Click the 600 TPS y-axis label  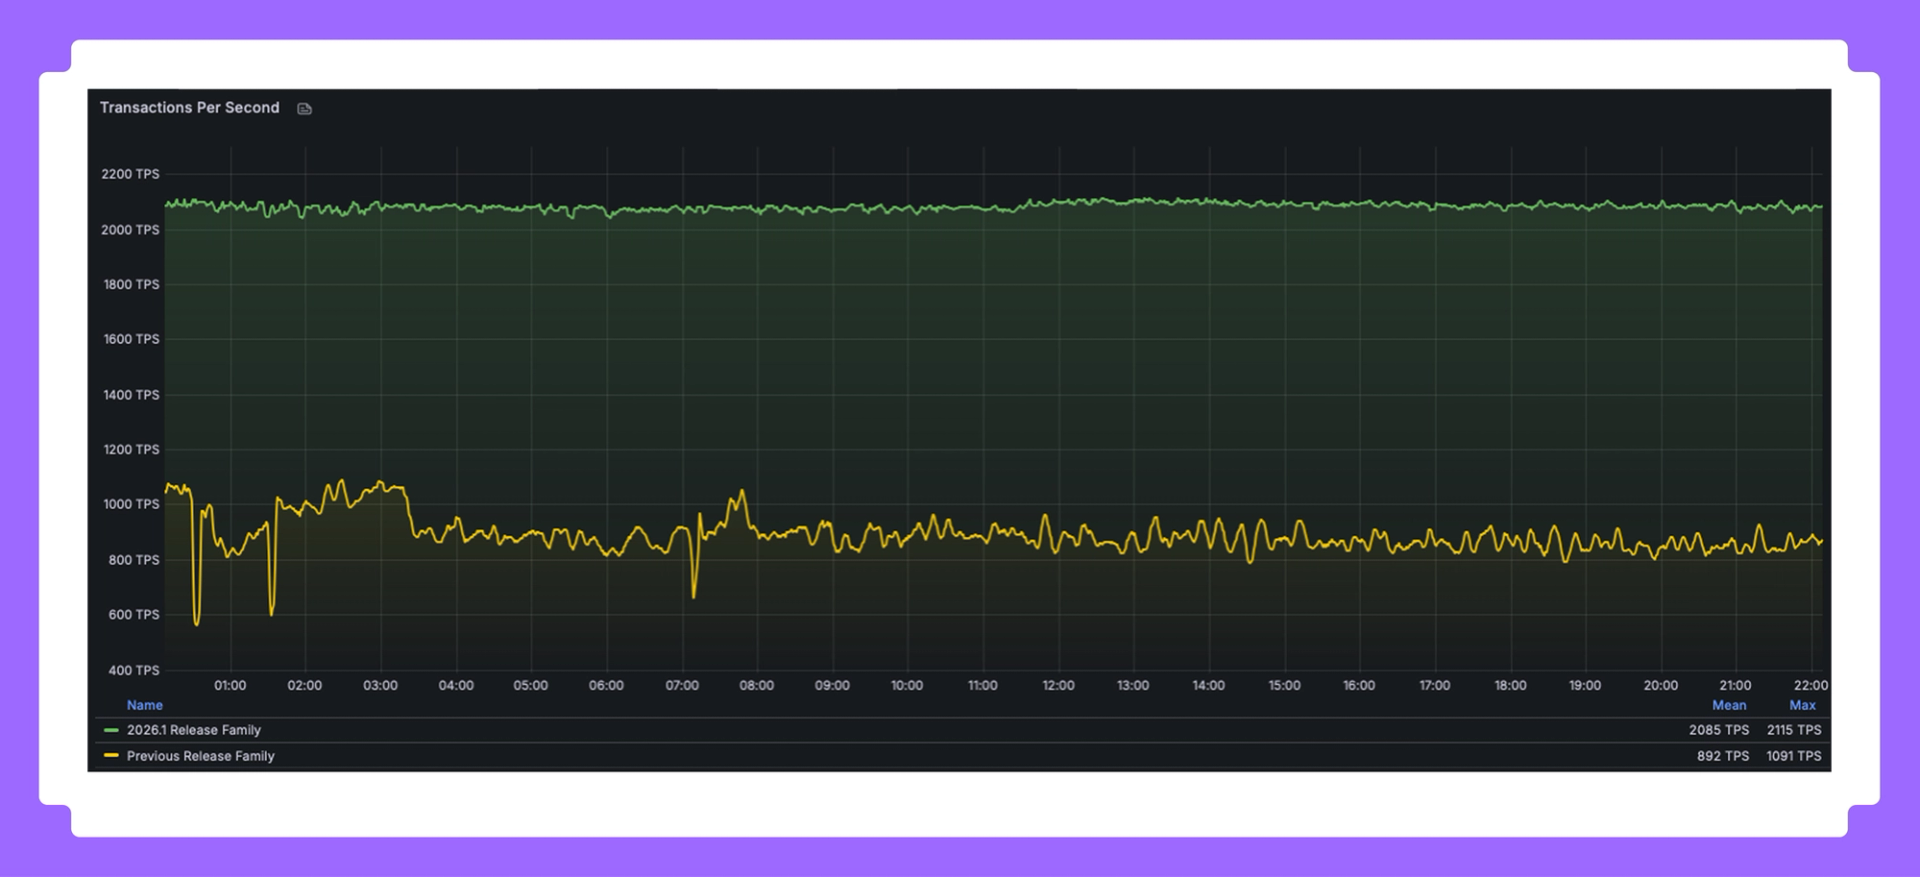134,615
